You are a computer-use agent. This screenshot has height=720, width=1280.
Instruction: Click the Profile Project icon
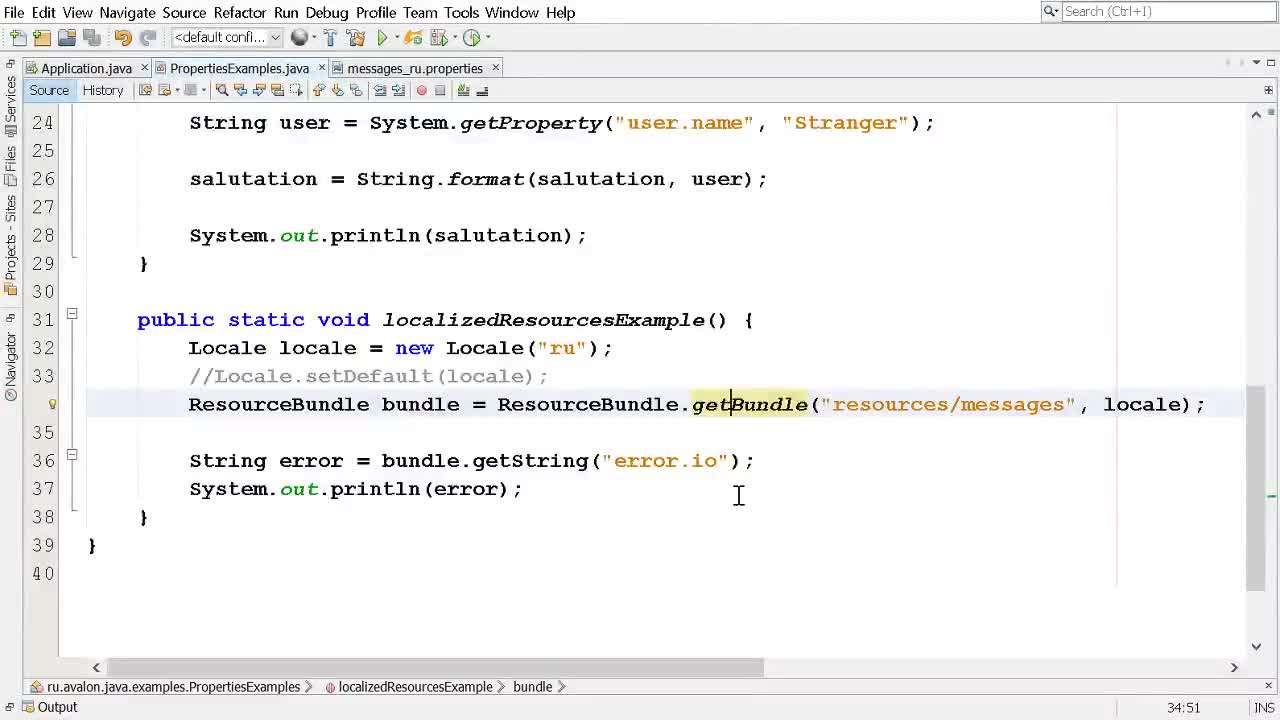[x=471, y=38]
